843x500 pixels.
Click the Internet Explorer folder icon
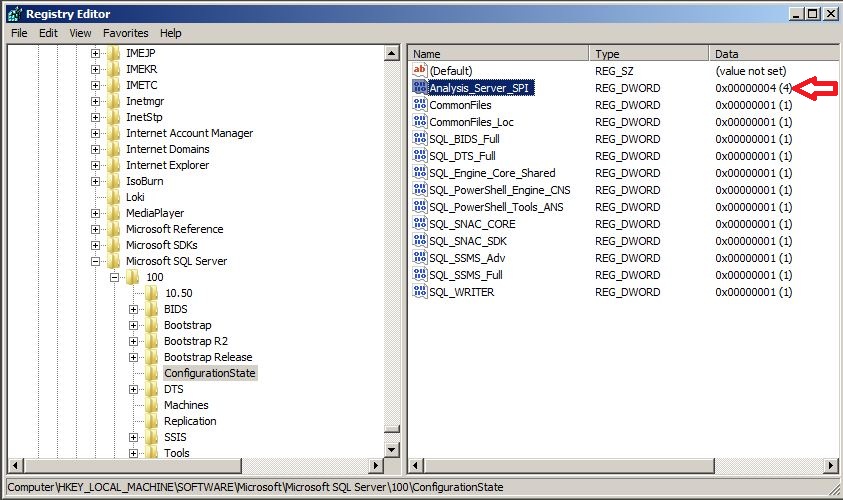pyautogui.click(x=114, y=165)
